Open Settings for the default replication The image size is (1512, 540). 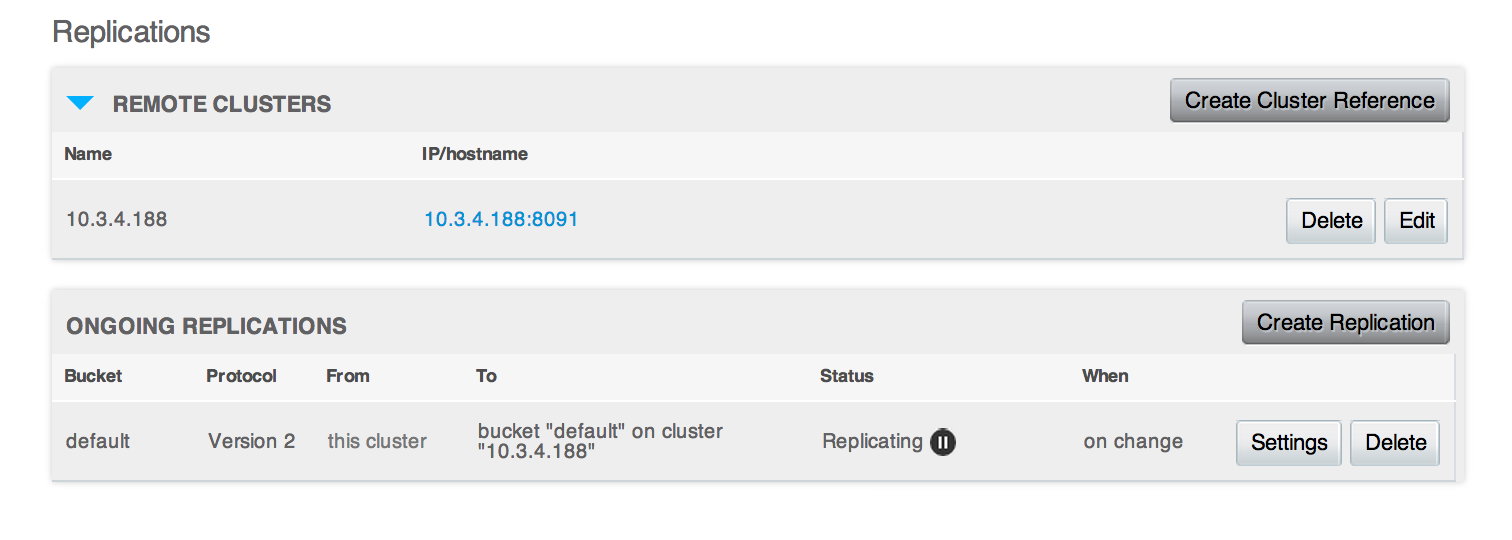(1289, 443)
